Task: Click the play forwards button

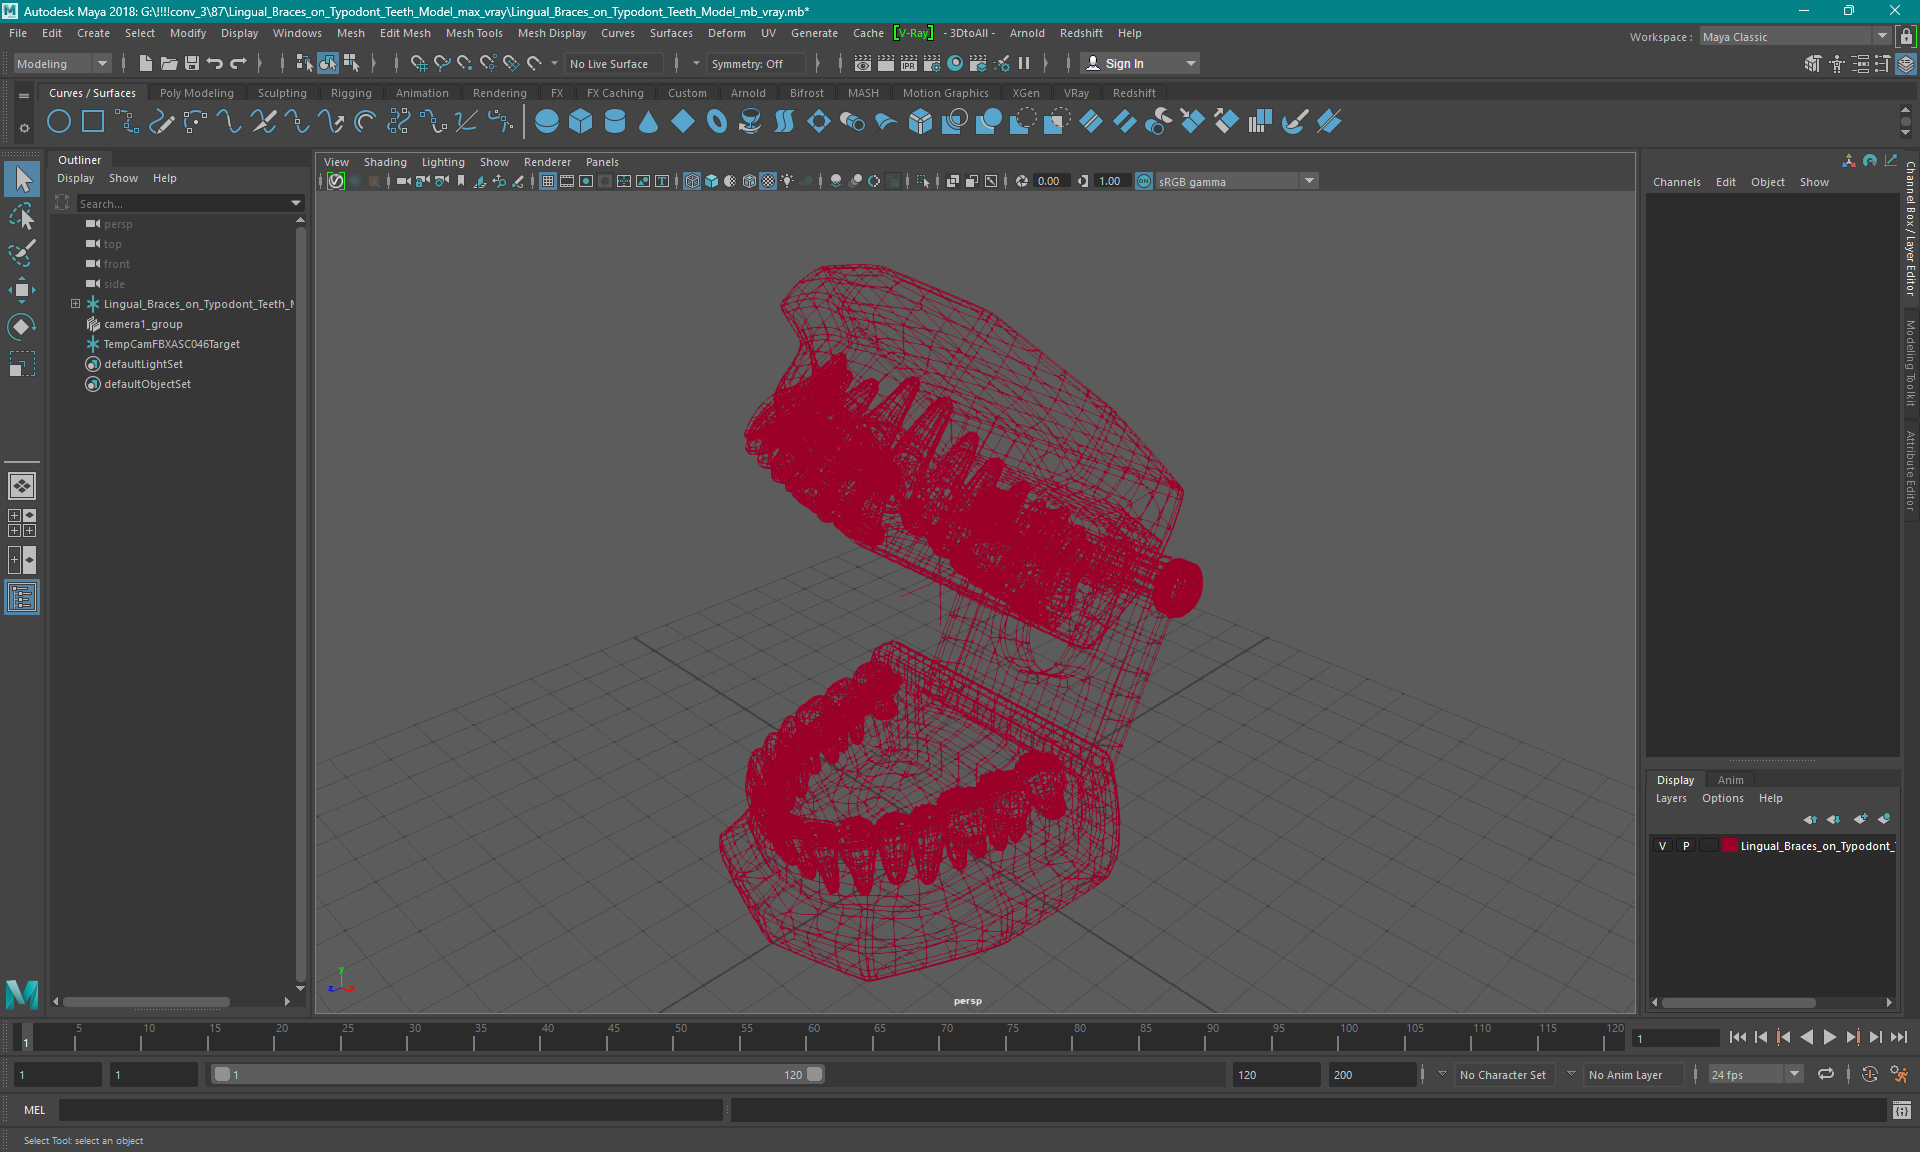Action: tap(1829, 1037)
